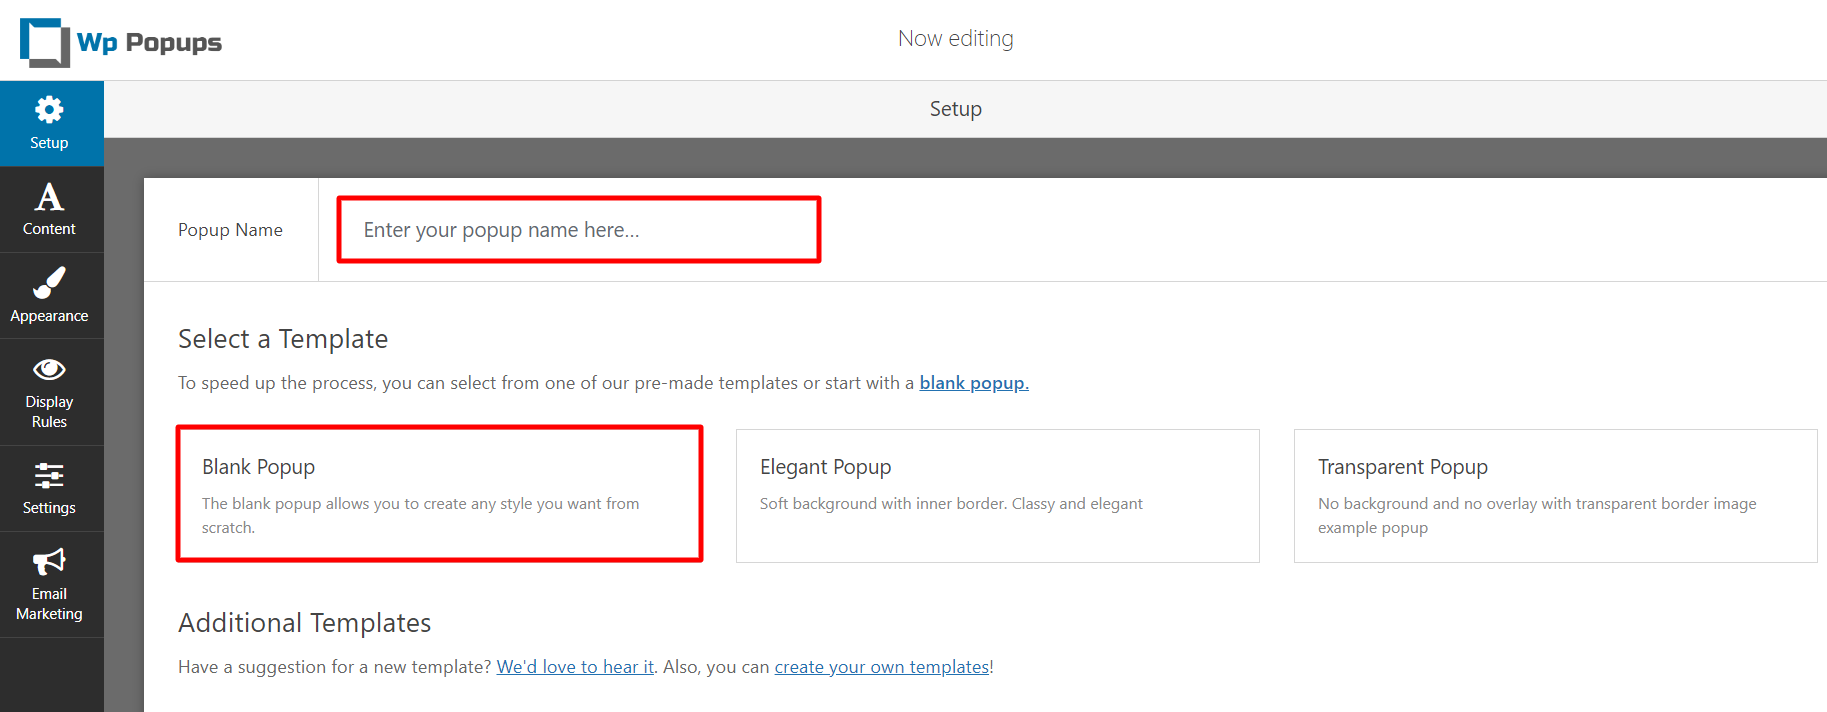
Task: Click the Setup panel title bar text
Action: pyautogui.click(x=955, y=109)
